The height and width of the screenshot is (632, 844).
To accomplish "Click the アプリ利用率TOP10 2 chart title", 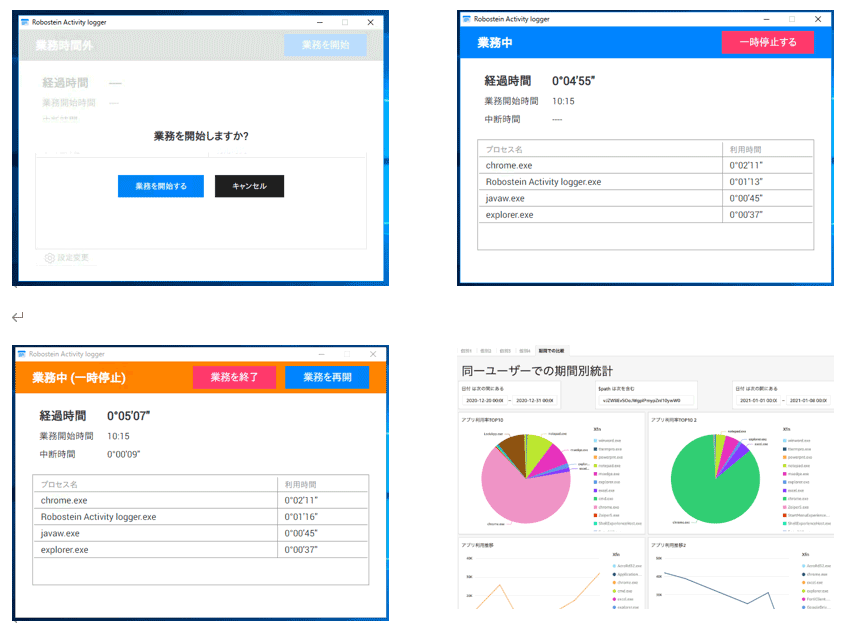I will (x=674, y=420).
